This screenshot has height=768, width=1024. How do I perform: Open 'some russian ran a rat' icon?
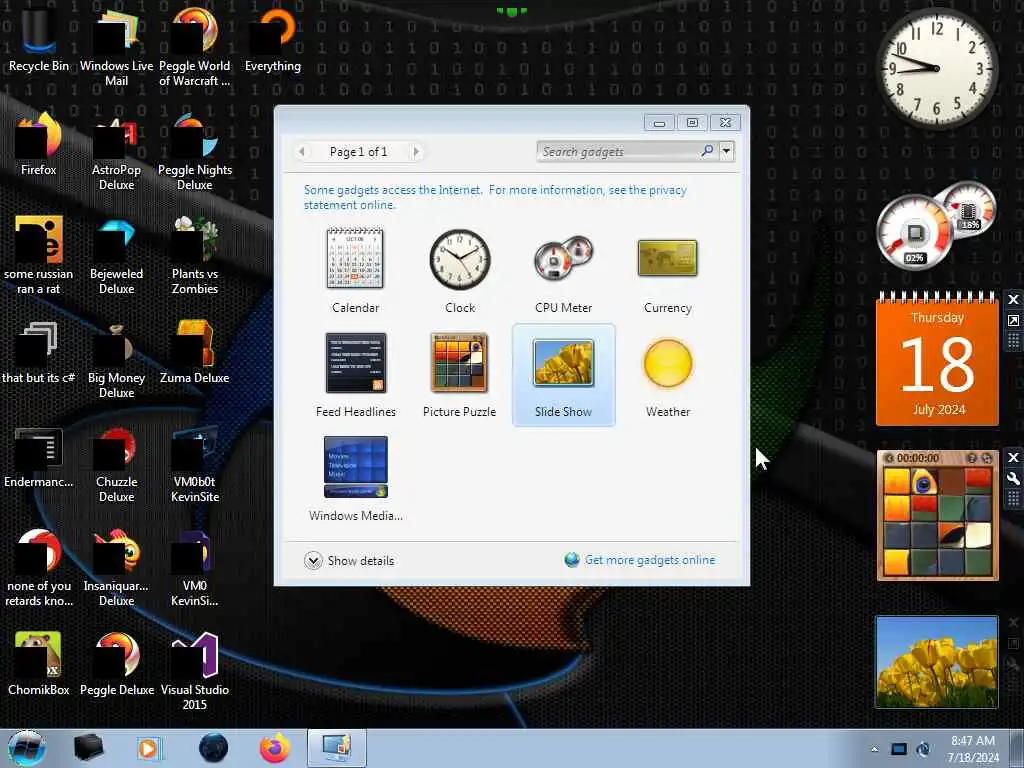(x=39, y=256)
